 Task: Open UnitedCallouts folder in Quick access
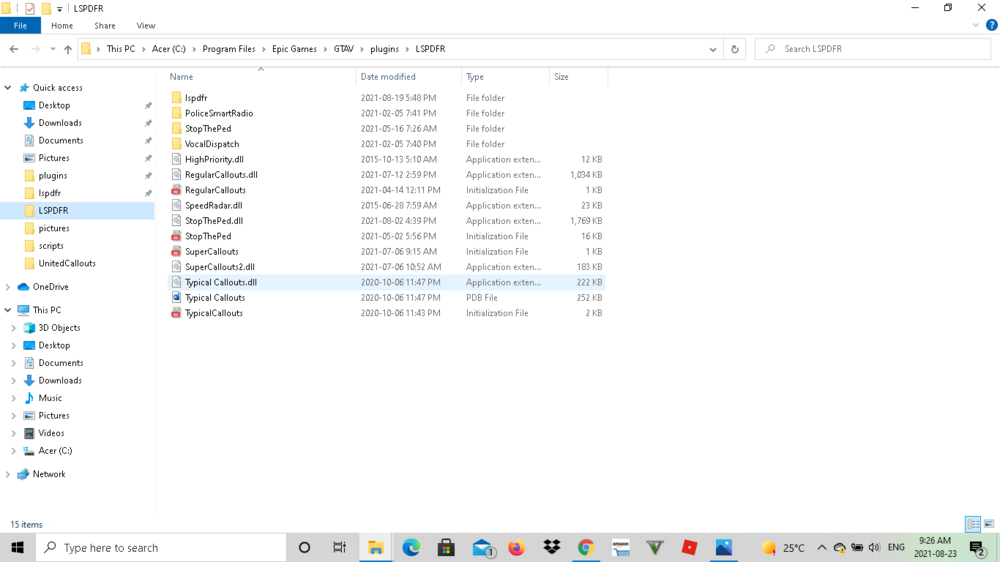(67, 263)
